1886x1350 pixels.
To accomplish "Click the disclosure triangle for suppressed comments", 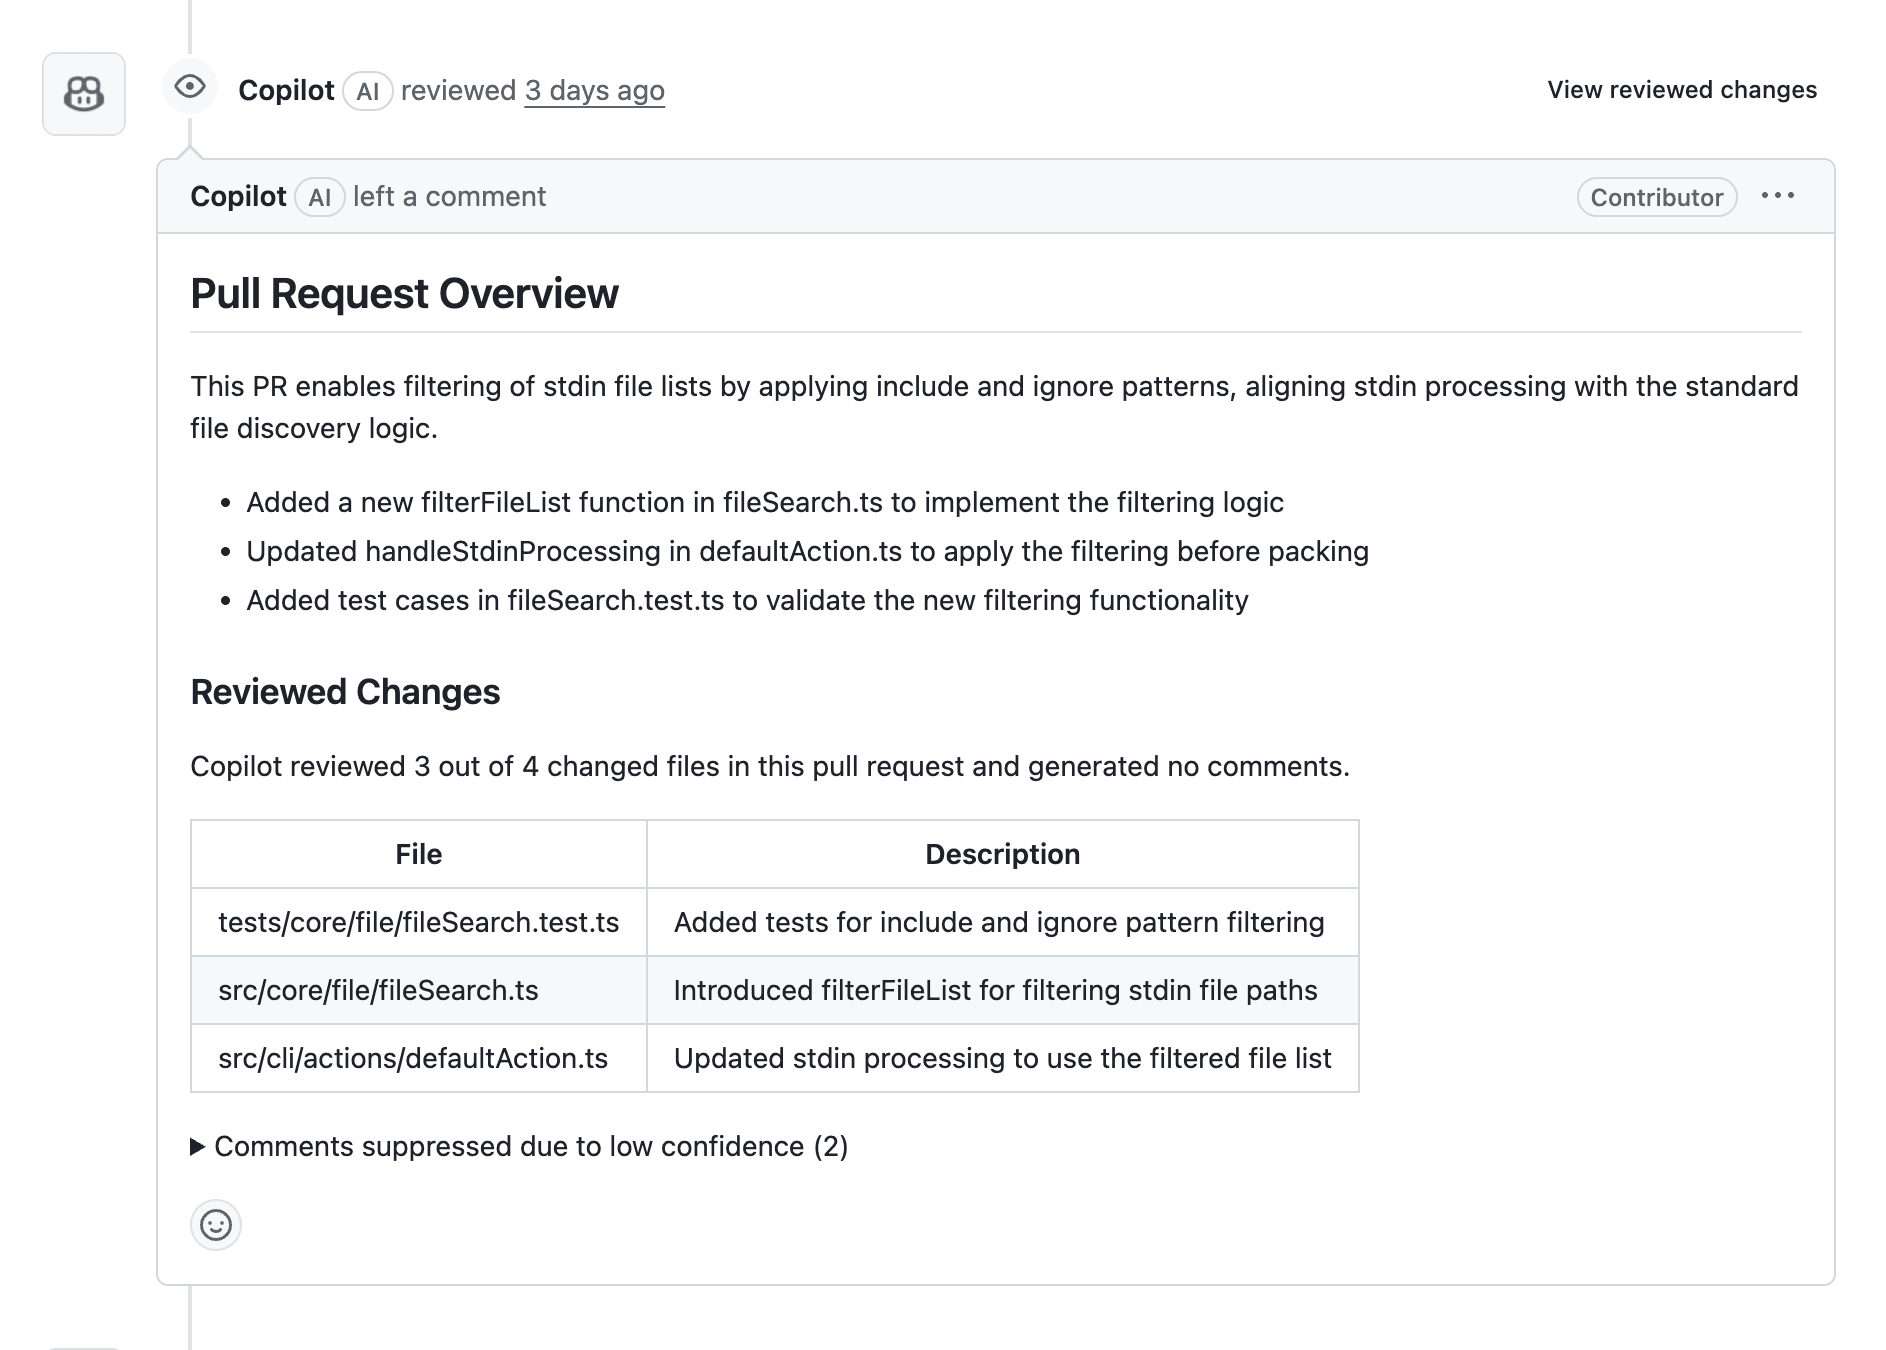I will [198, 1146].
